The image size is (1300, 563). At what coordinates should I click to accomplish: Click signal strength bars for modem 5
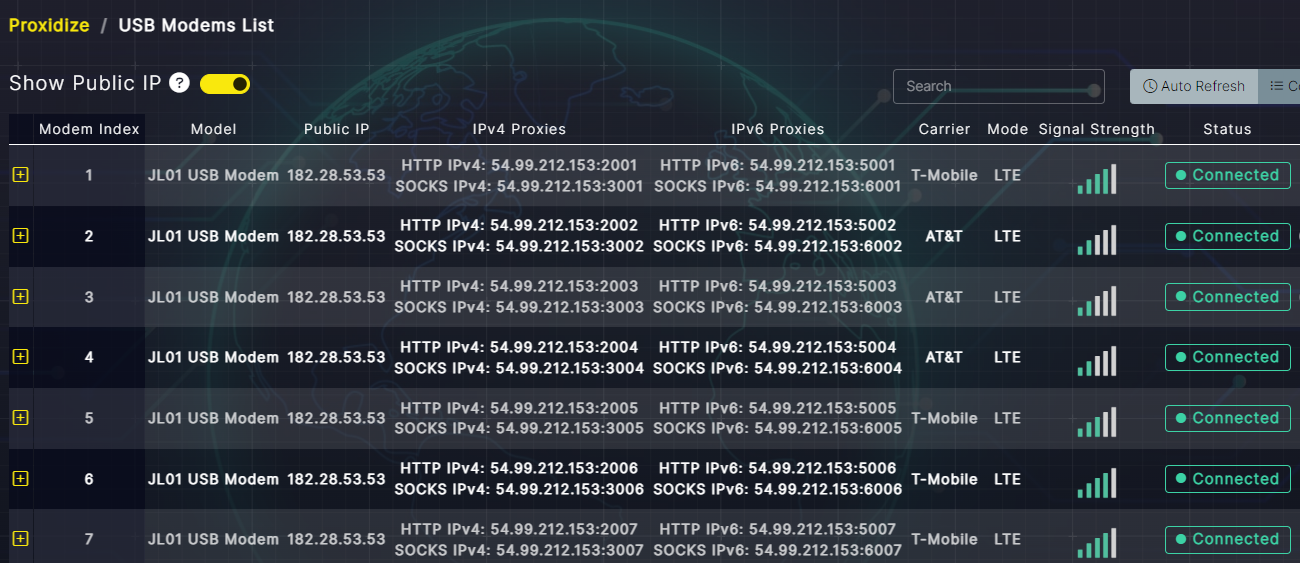pyautogui.click(x=1097, y=422)
